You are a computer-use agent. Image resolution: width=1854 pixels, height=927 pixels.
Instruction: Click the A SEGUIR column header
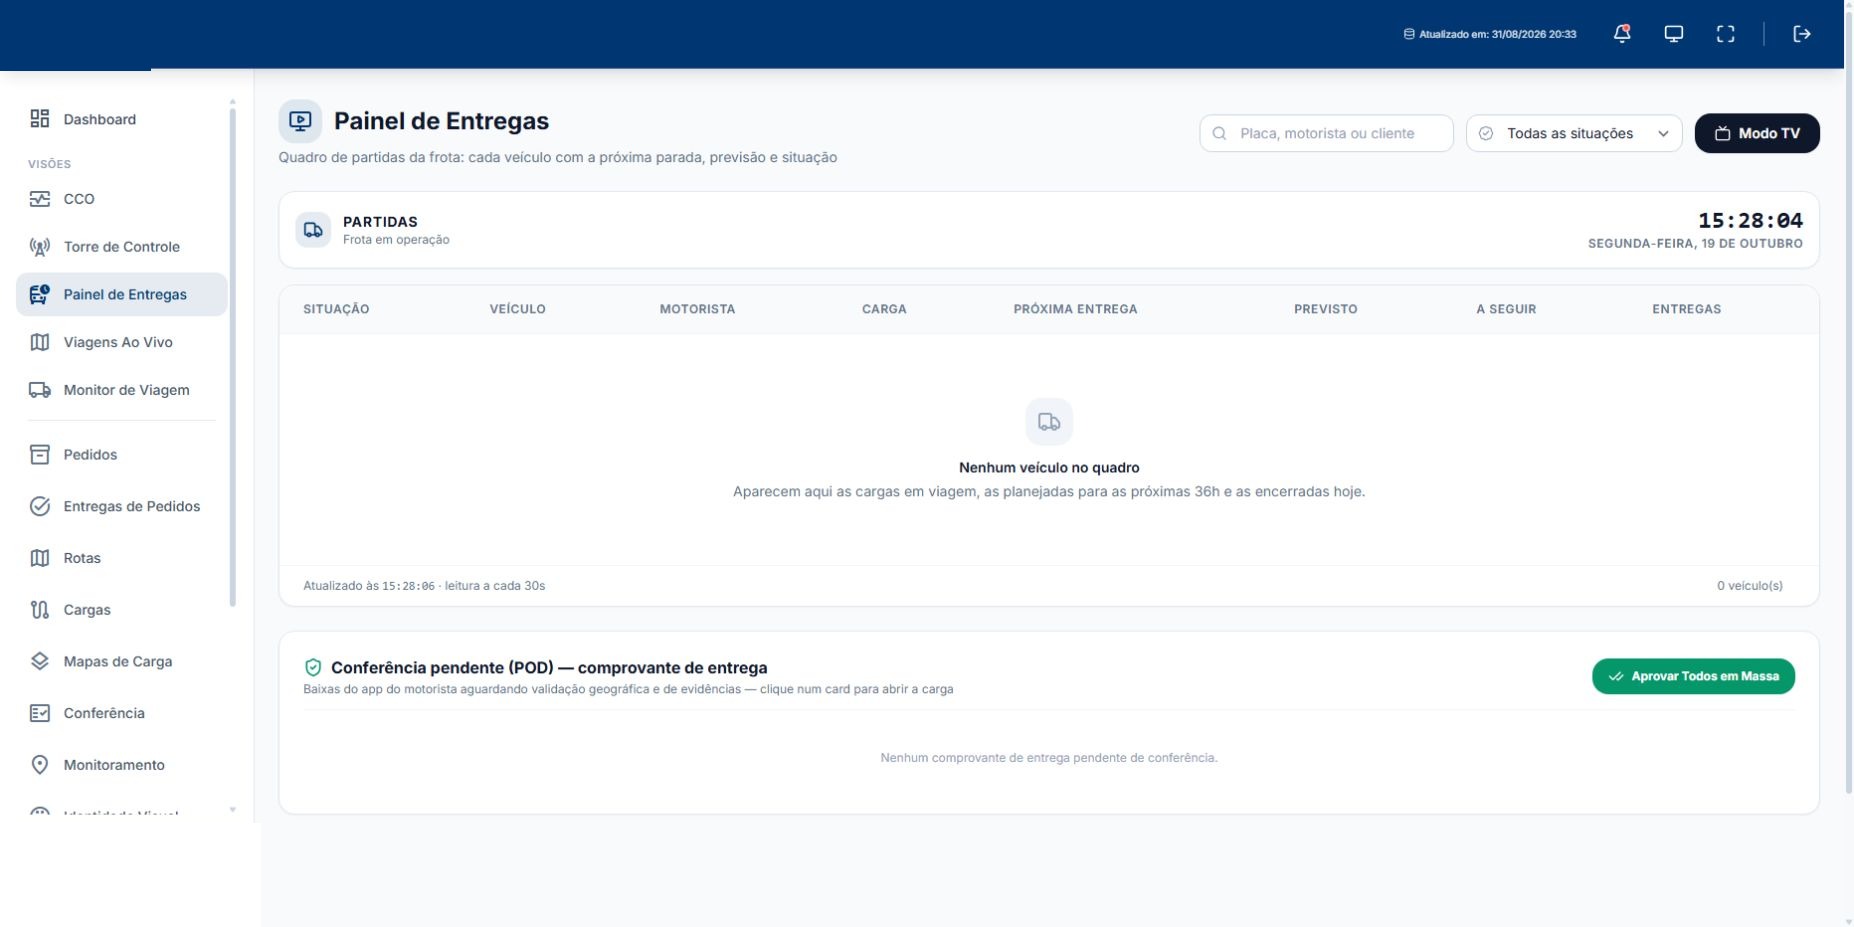coord(1506,309)
